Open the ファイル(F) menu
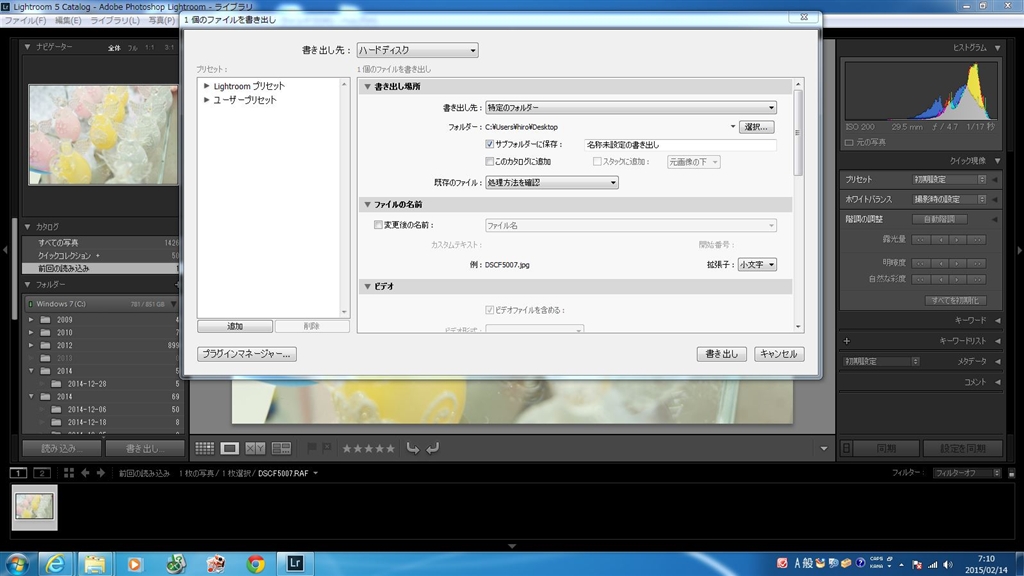This screenshot has height=576, width=1024. point(25,20)
